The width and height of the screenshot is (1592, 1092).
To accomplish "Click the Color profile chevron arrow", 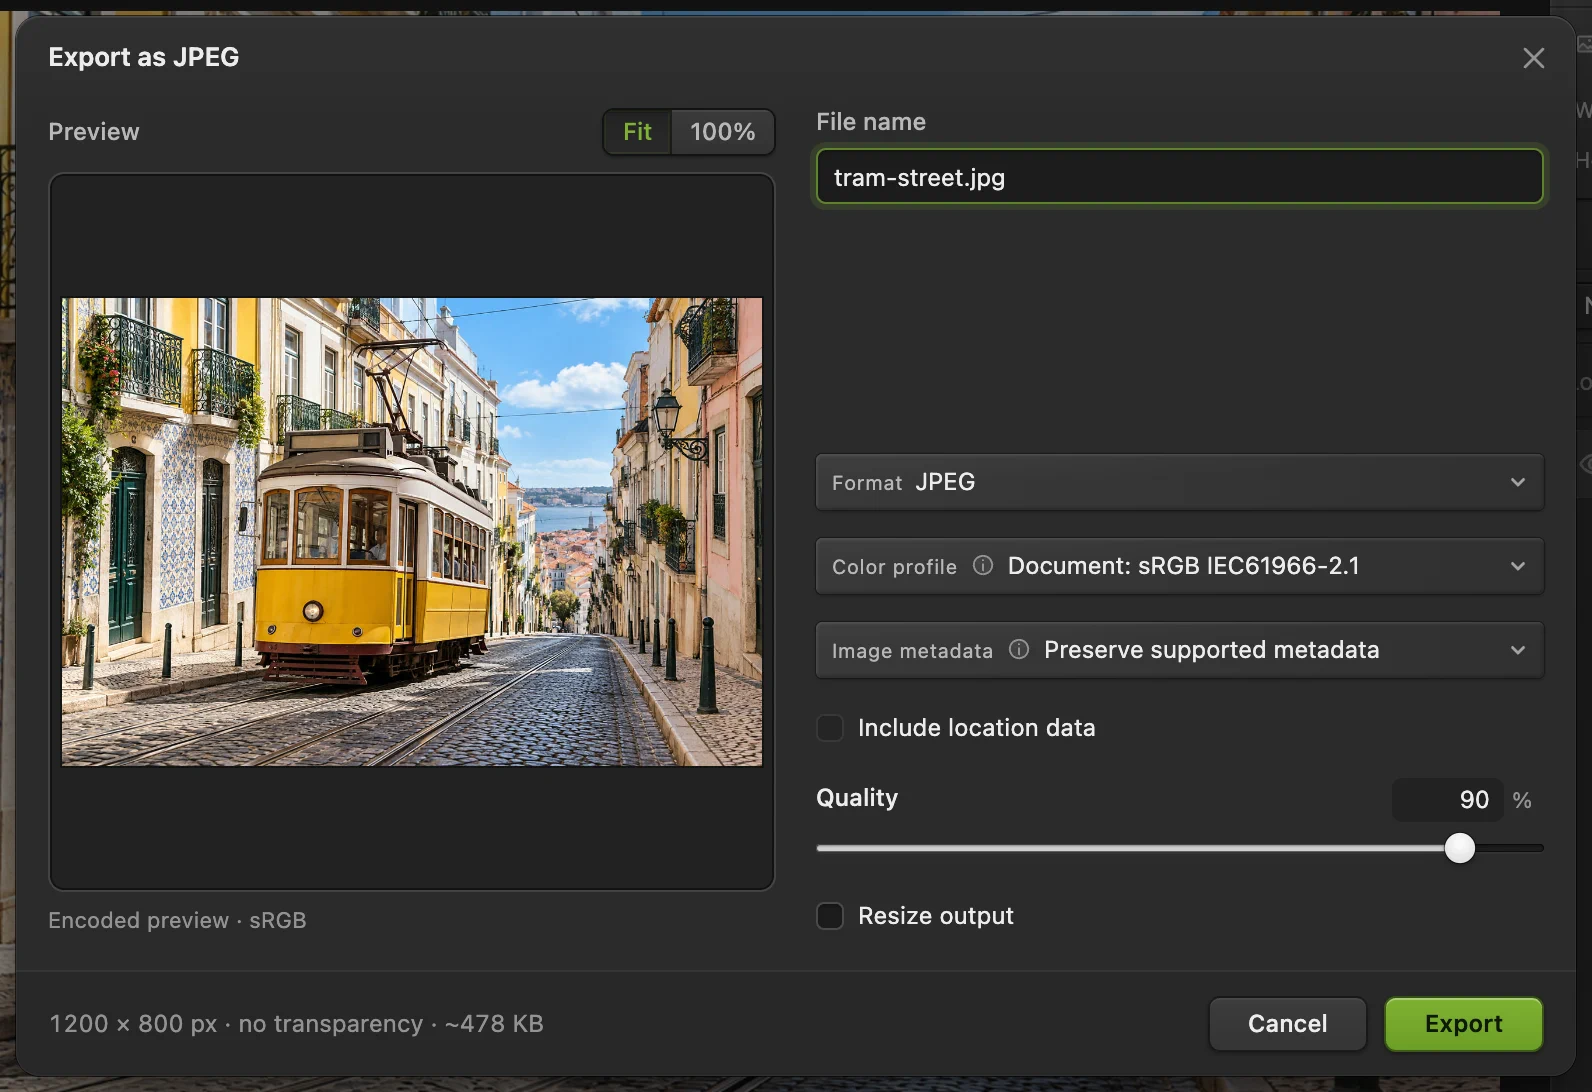I will [1518, 566].
